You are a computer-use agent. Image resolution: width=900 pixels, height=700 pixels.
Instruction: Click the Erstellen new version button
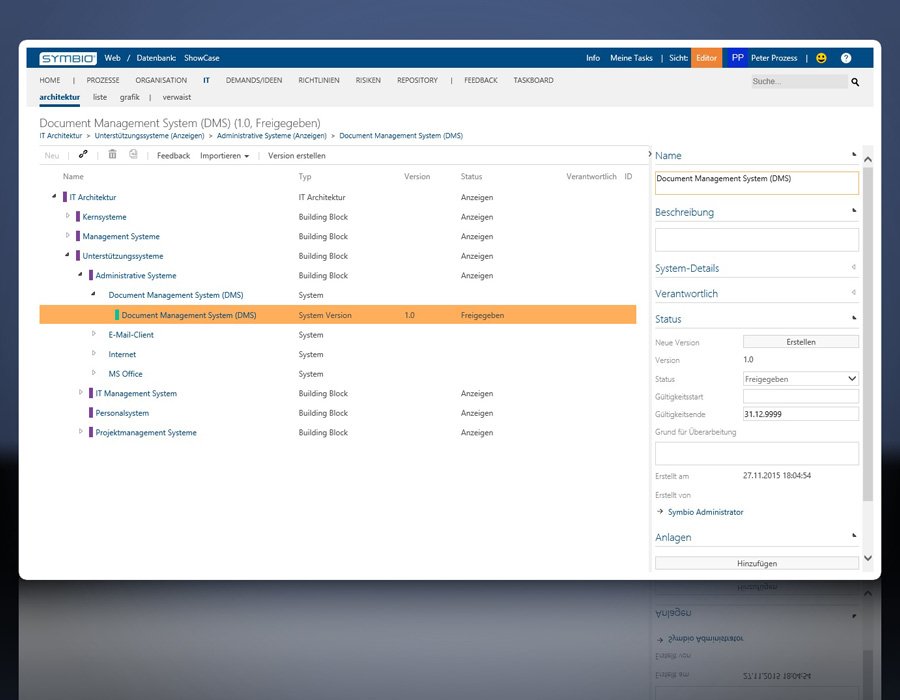click(x=801, y=341)
